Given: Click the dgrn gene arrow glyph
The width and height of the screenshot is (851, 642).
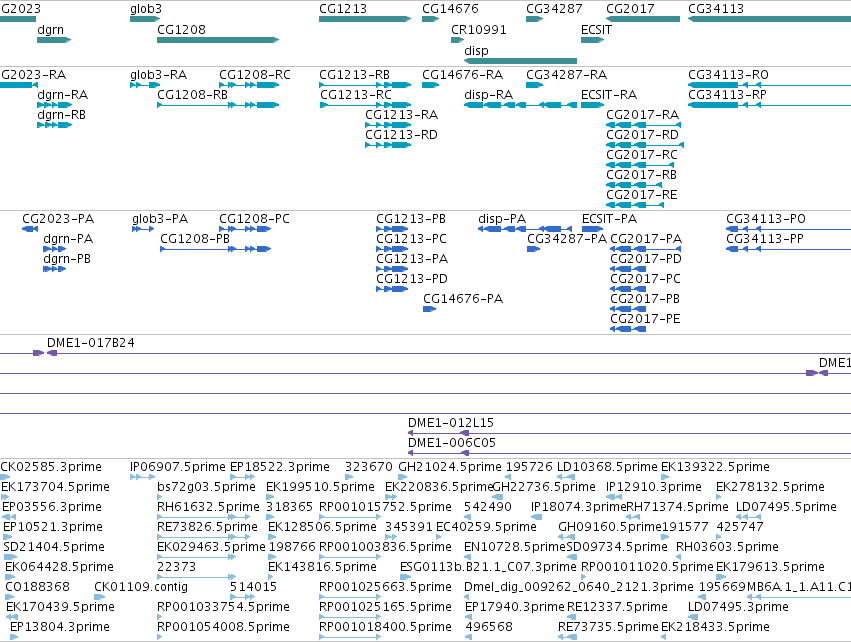Looking at the screenshot, I should click(x=54, y=40).
